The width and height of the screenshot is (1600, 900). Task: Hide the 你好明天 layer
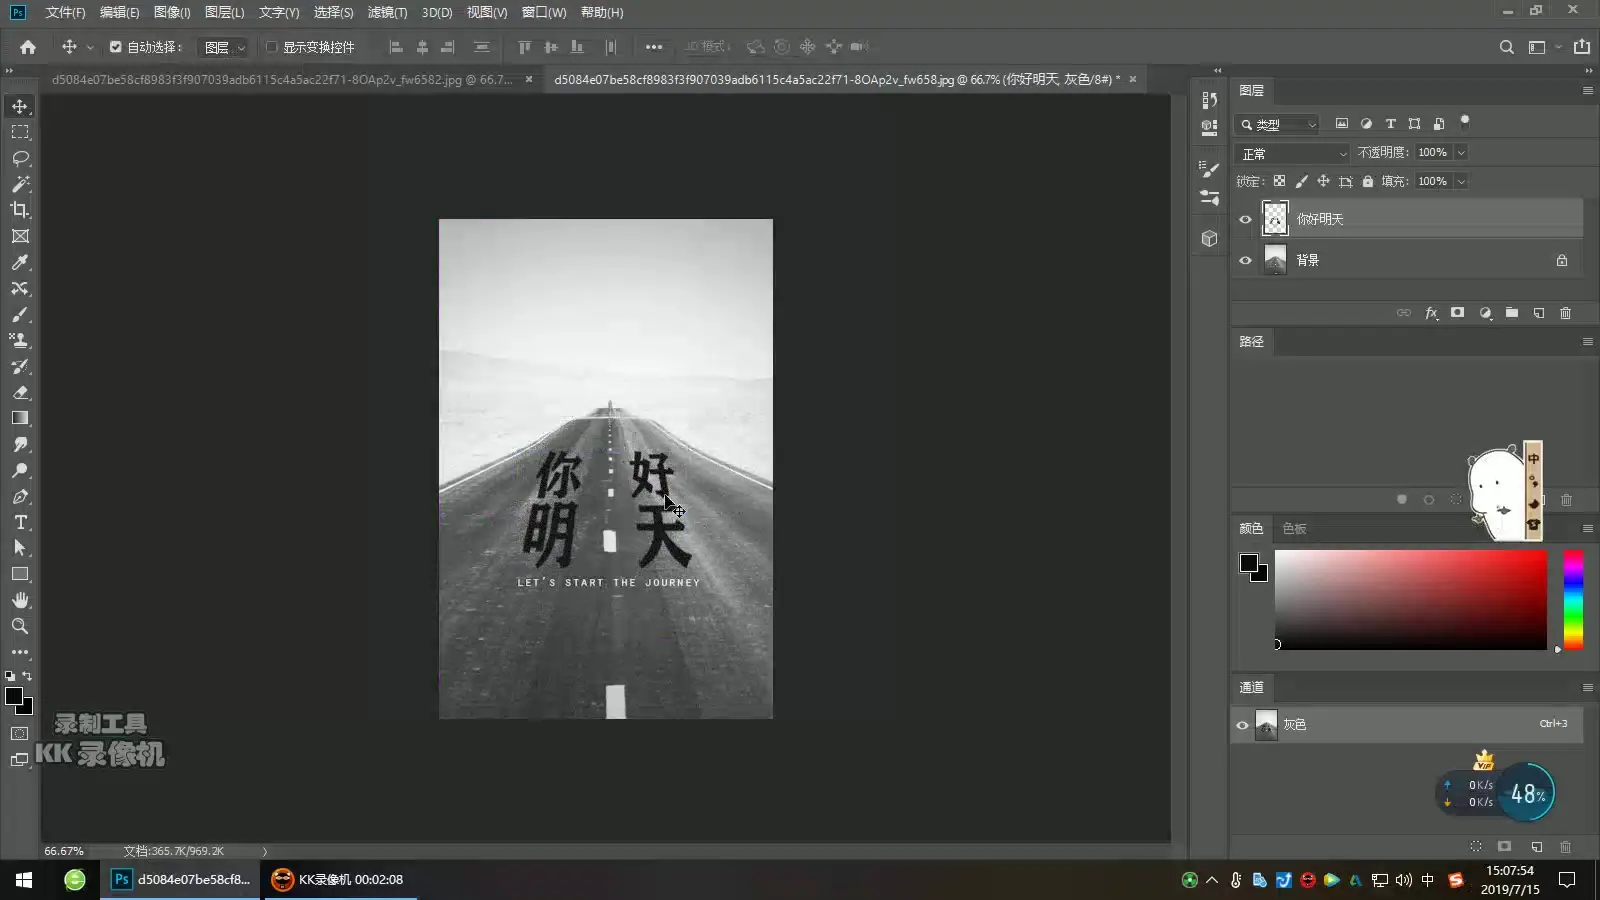(1245, 219)
